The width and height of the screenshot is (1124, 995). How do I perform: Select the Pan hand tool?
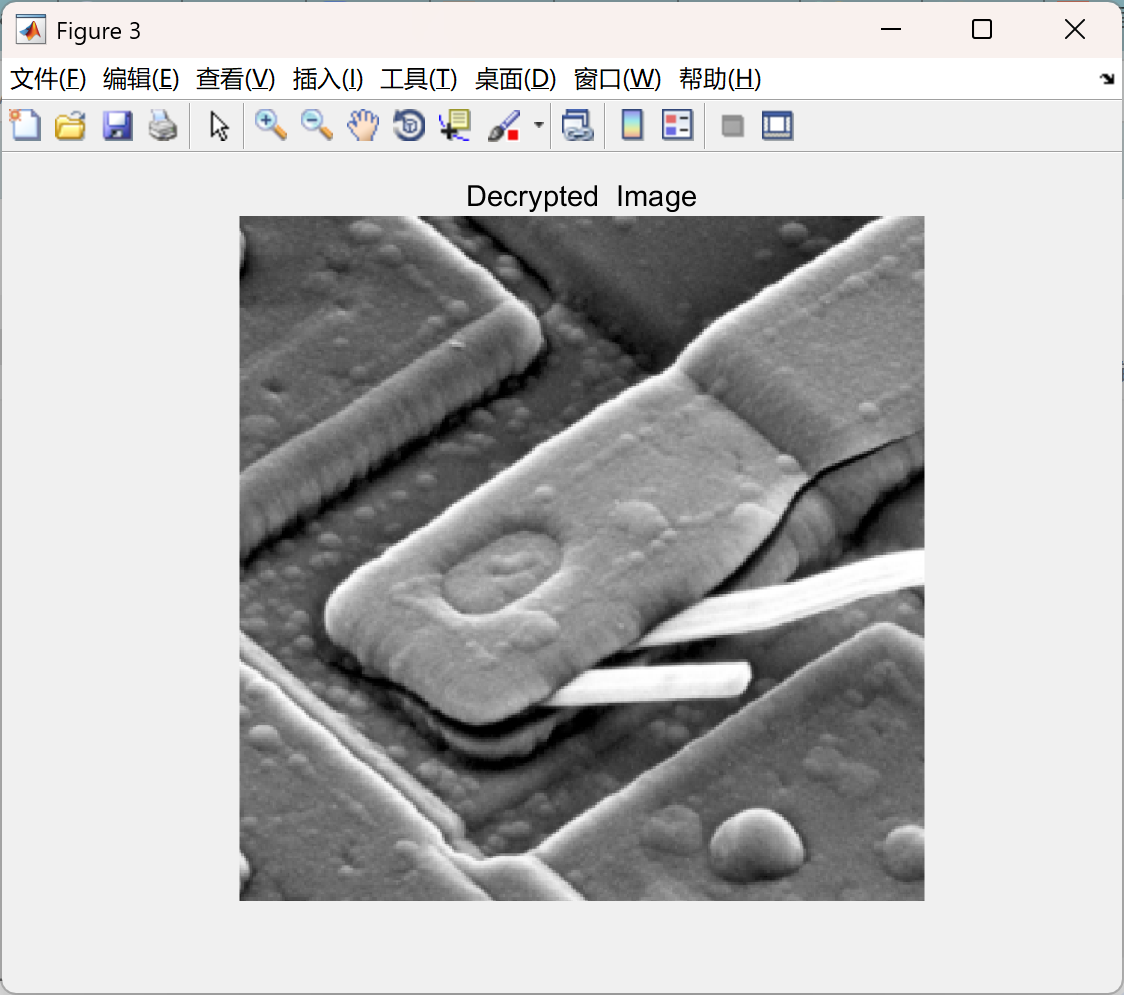click(363, 125)
